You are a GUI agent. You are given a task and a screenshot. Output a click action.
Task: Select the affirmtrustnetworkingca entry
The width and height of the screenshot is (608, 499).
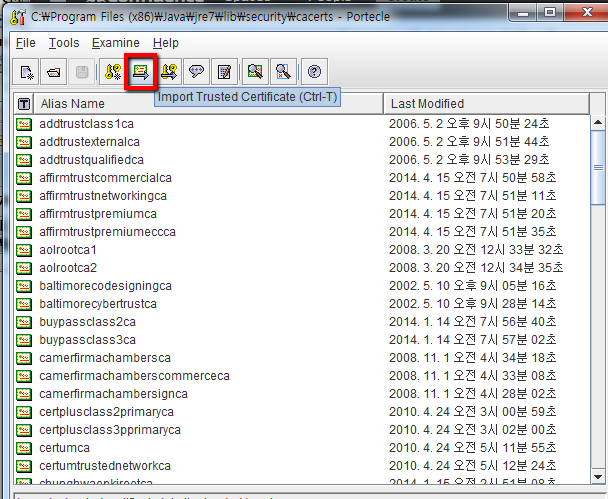[x=103, y=196]
